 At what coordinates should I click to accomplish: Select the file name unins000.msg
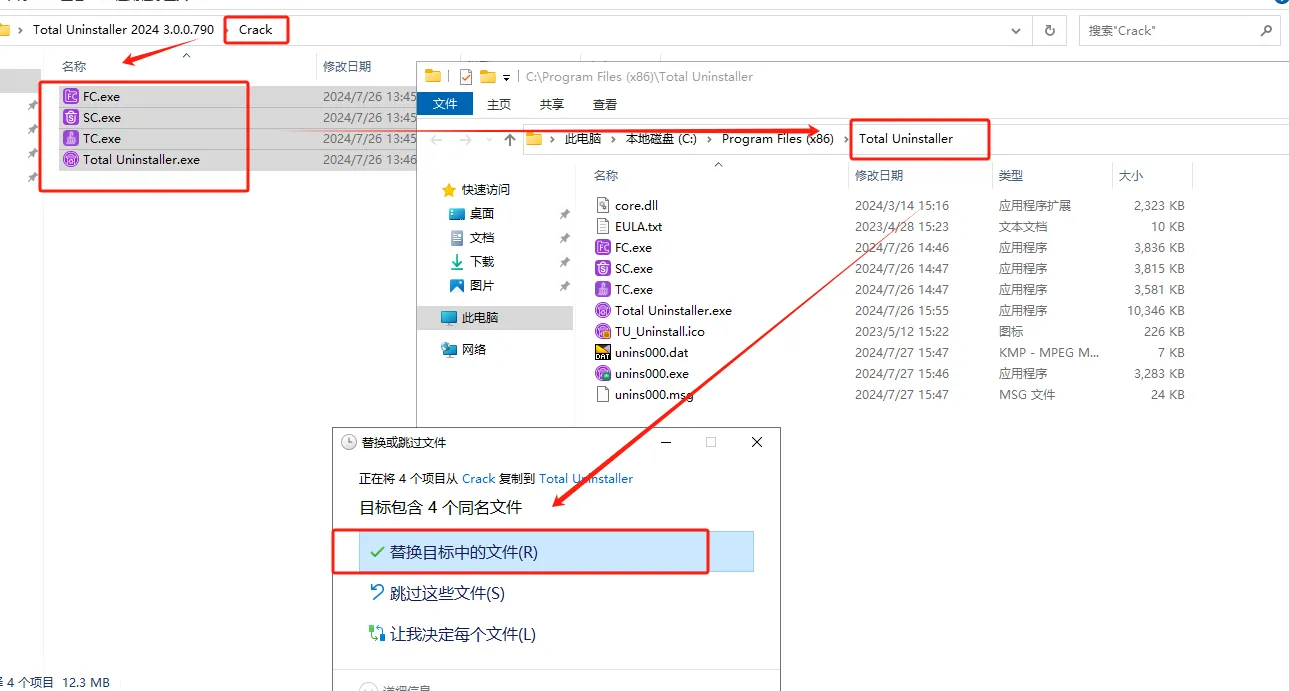point(654,395)
